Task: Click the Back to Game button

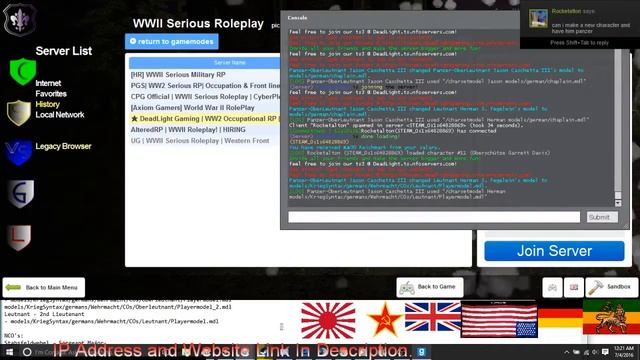Action: point(430,287)
